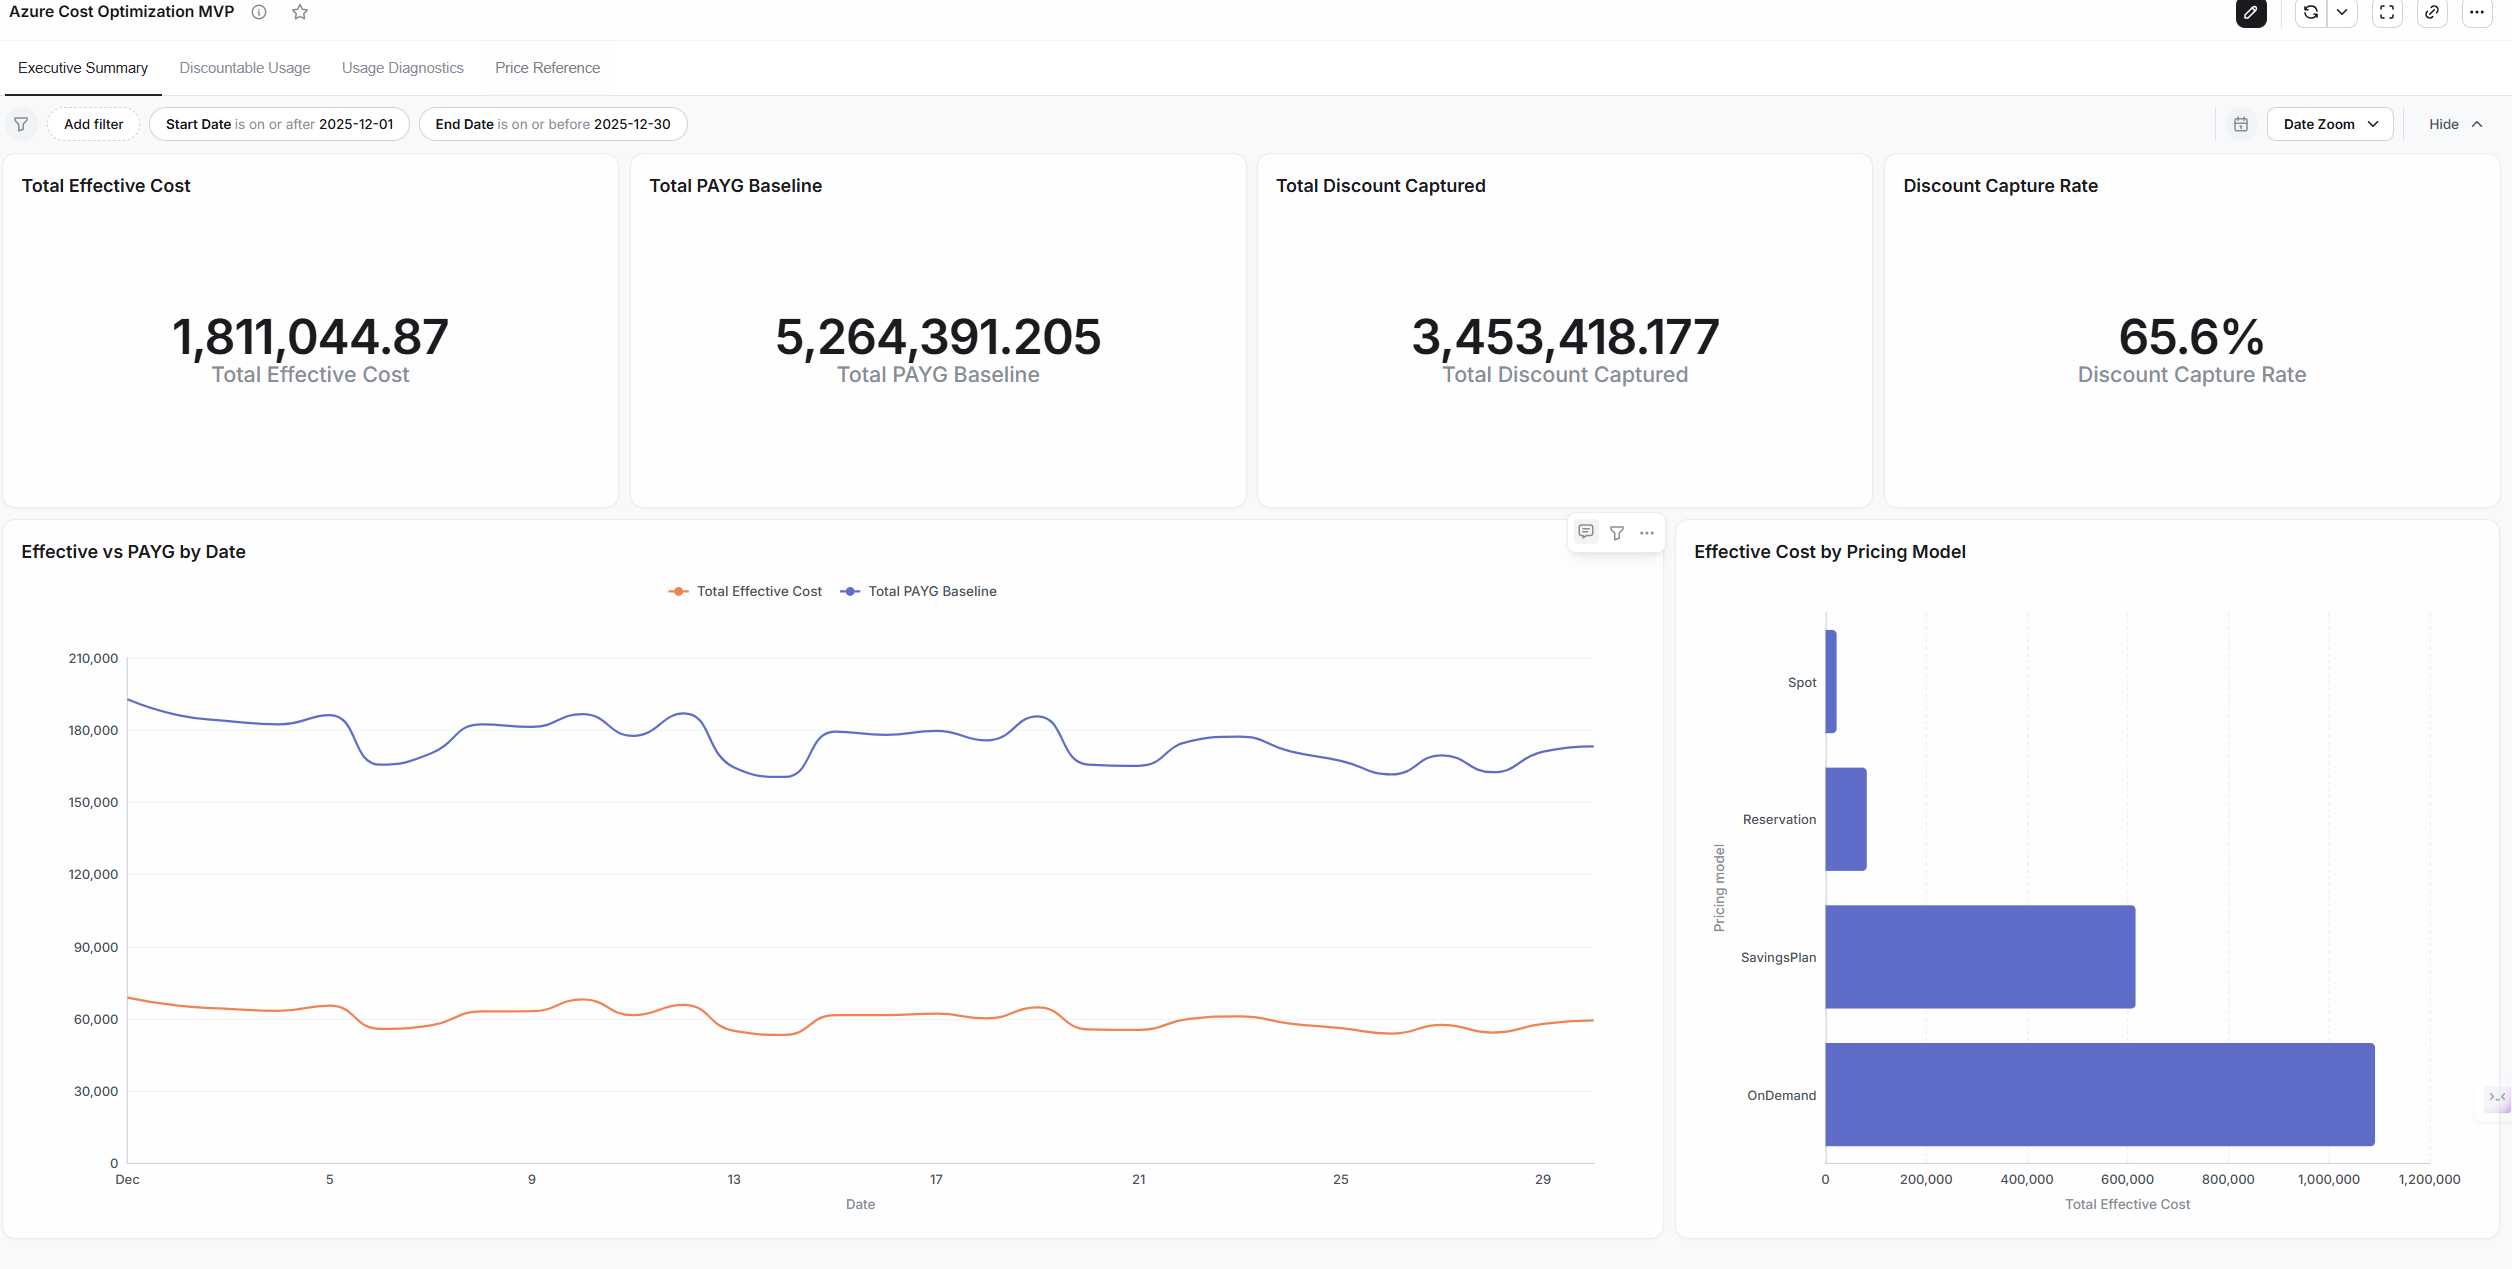Toggle Total Effective Cost legend series
Screen dimensions: 2512x1269
tap(746, 591)
